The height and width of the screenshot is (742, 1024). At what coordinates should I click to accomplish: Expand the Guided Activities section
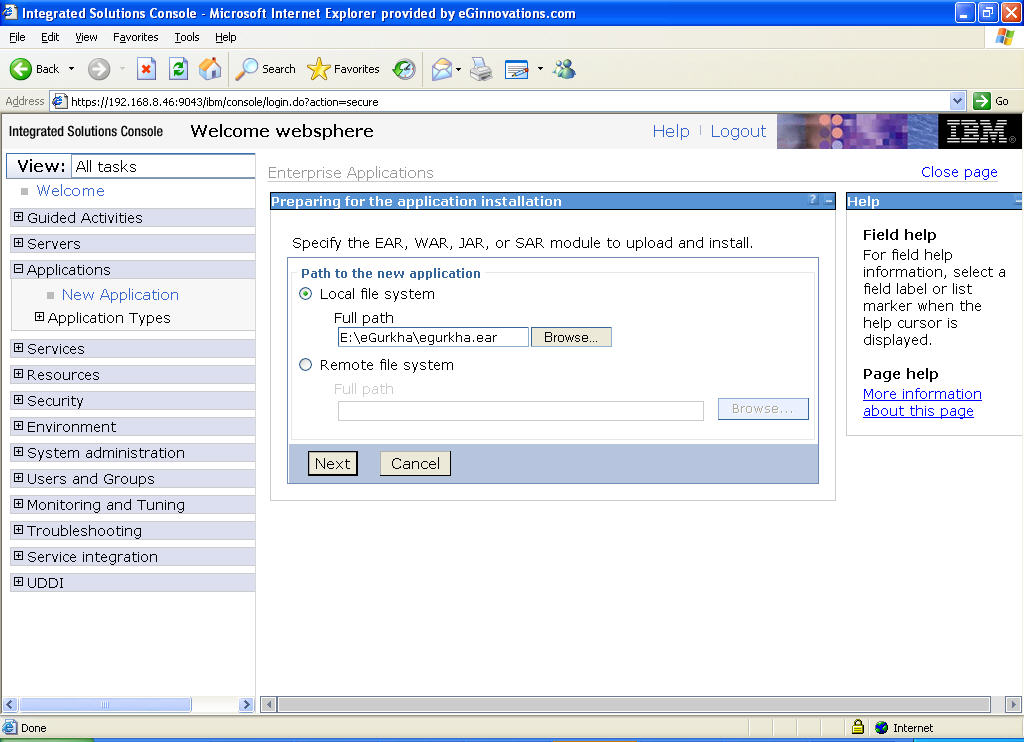coord(18,217)
